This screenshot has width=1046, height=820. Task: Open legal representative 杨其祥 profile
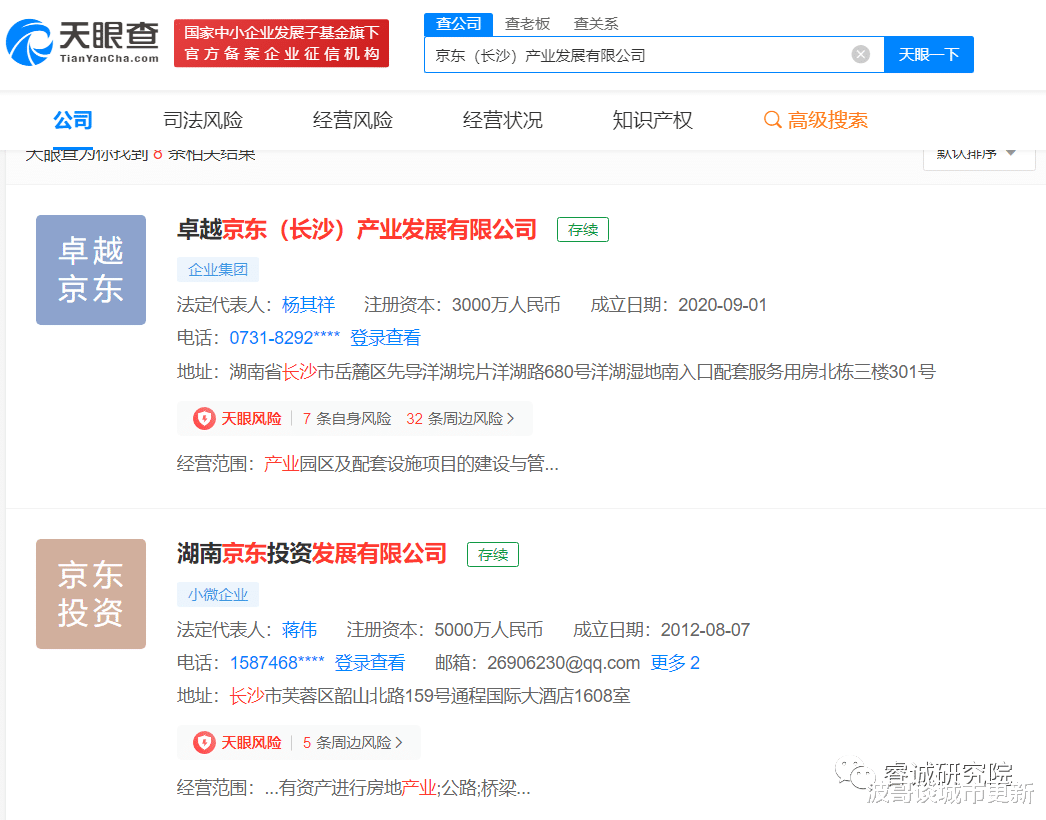point(308,305)
